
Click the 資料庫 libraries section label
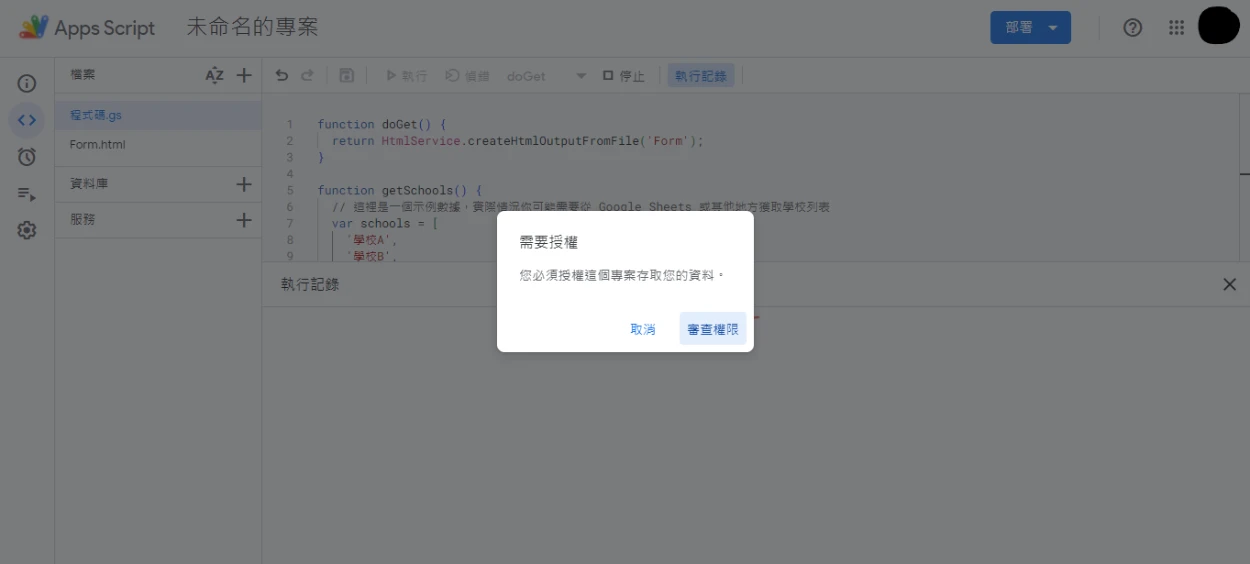88,184
